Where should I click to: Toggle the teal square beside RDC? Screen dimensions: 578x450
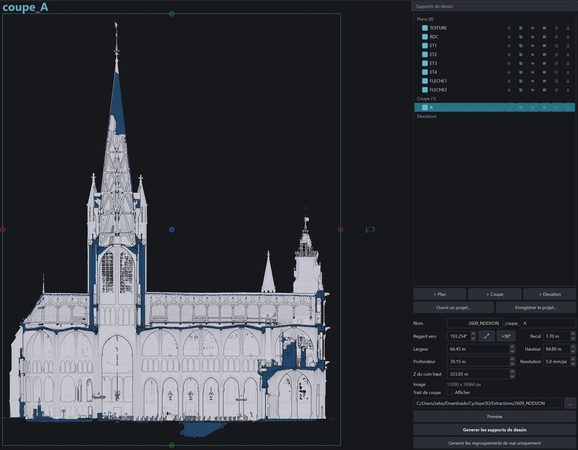pos(425,37)
